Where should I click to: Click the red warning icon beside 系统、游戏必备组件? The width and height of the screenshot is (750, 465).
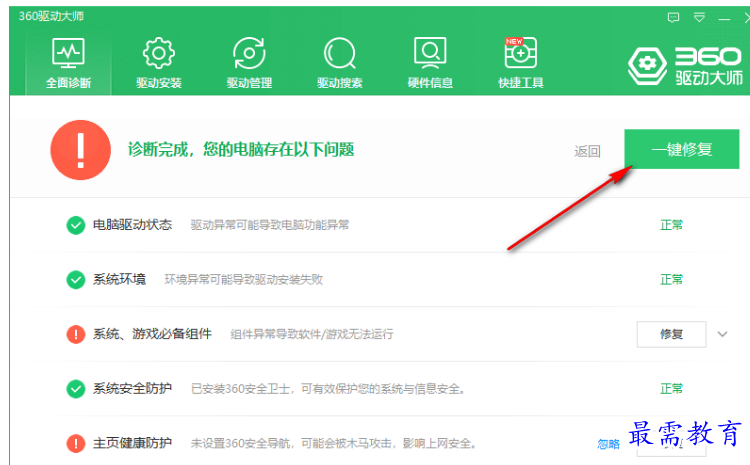(x=76, y=334)
